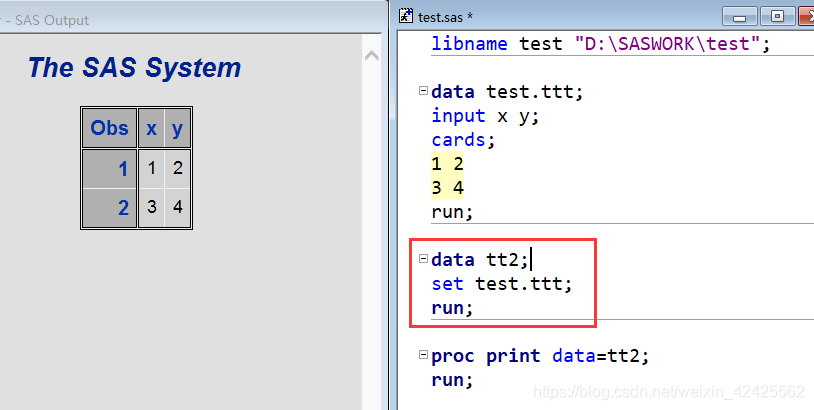Click the run; line after cards data
Screen dimensions: 814x410
pos(452,212)
